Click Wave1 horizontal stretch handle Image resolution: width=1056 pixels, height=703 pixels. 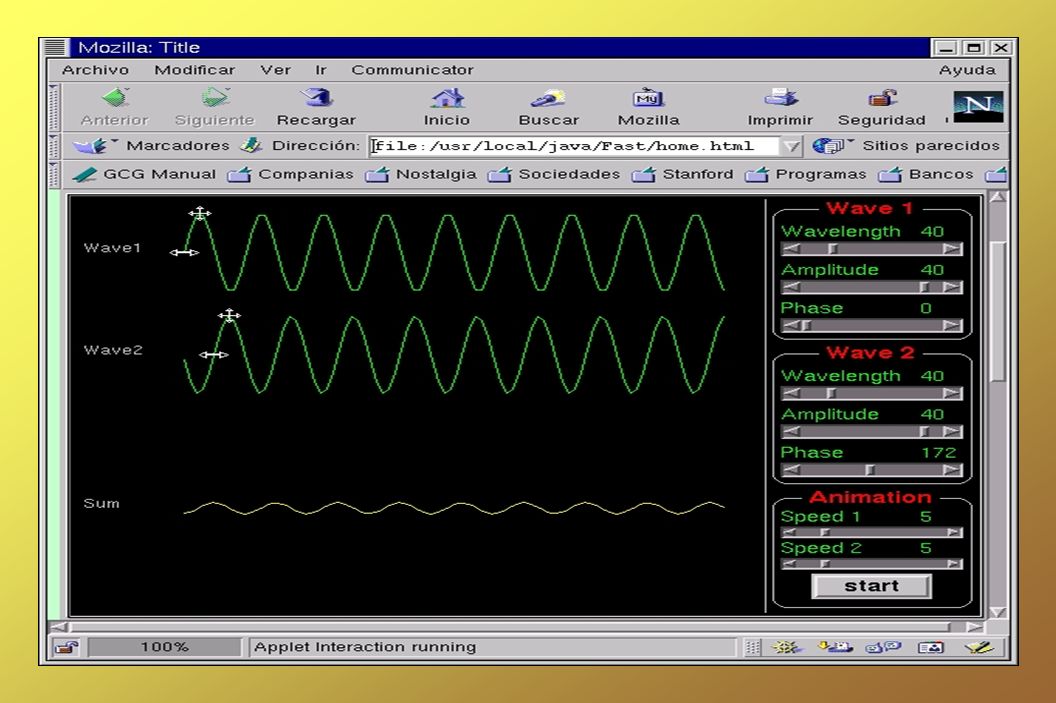[x=184, y=253]
